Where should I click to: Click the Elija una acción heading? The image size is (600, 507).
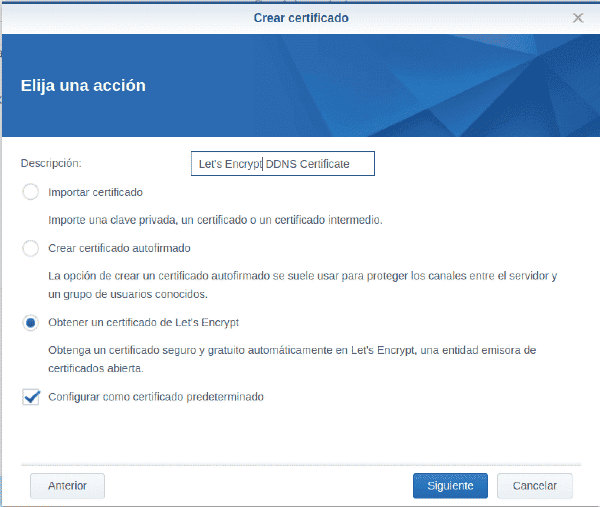(83, 85)
